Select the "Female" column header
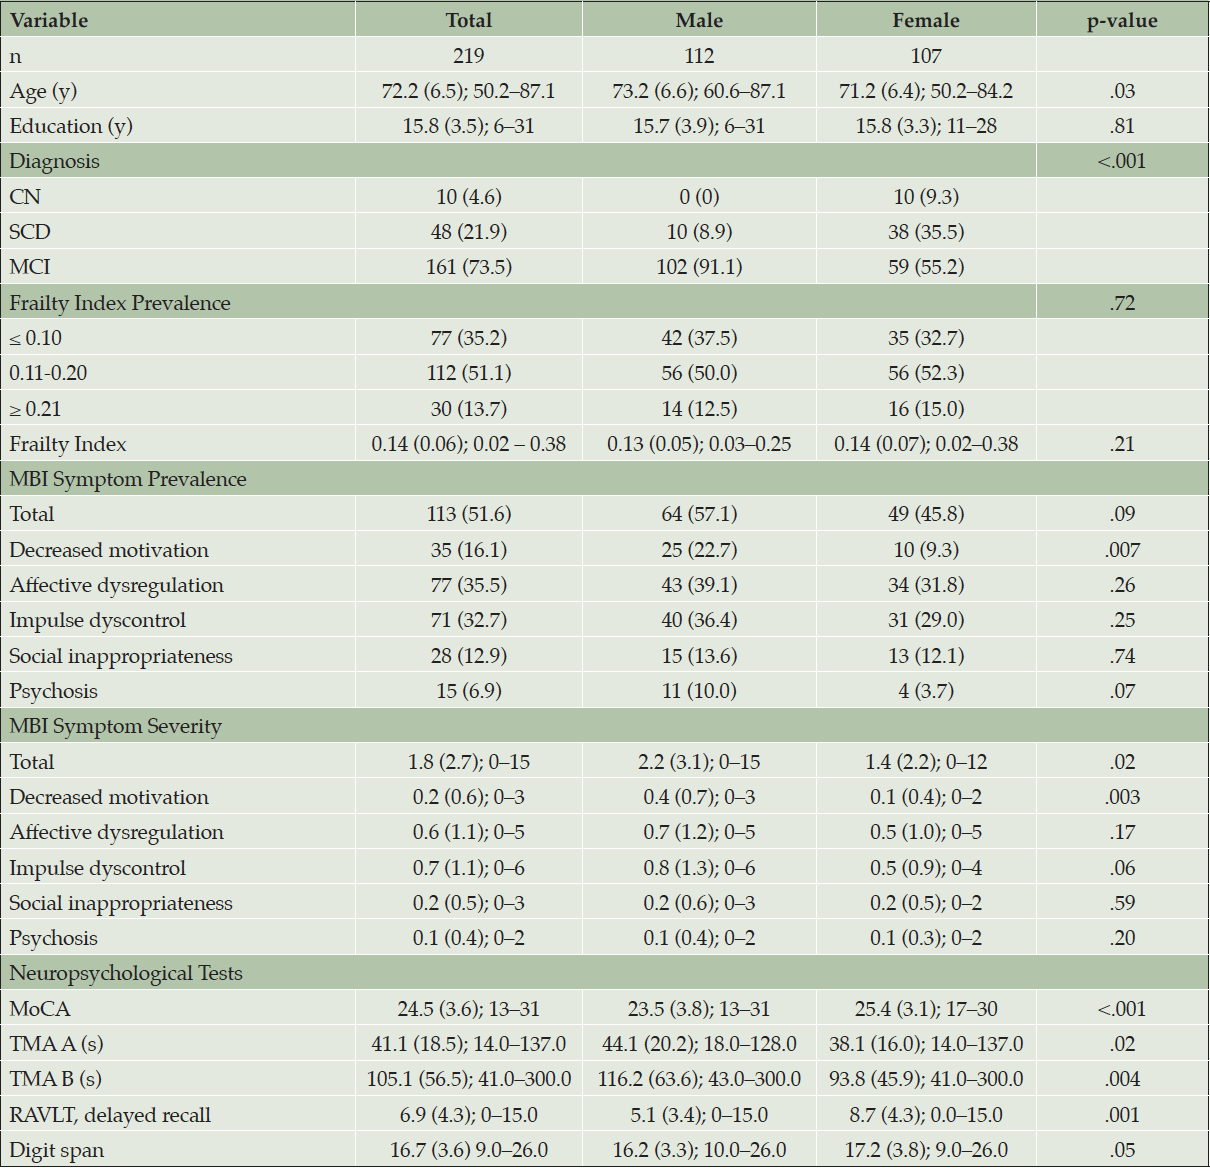1210x1168 pixels. pyautogui.click(x=926, y=20)
